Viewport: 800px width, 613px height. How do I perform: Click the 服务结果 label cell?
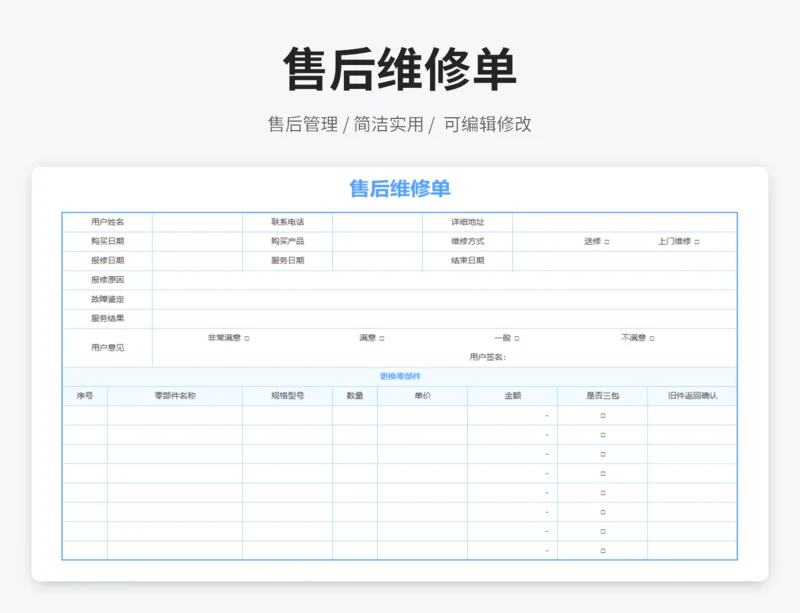107,318
